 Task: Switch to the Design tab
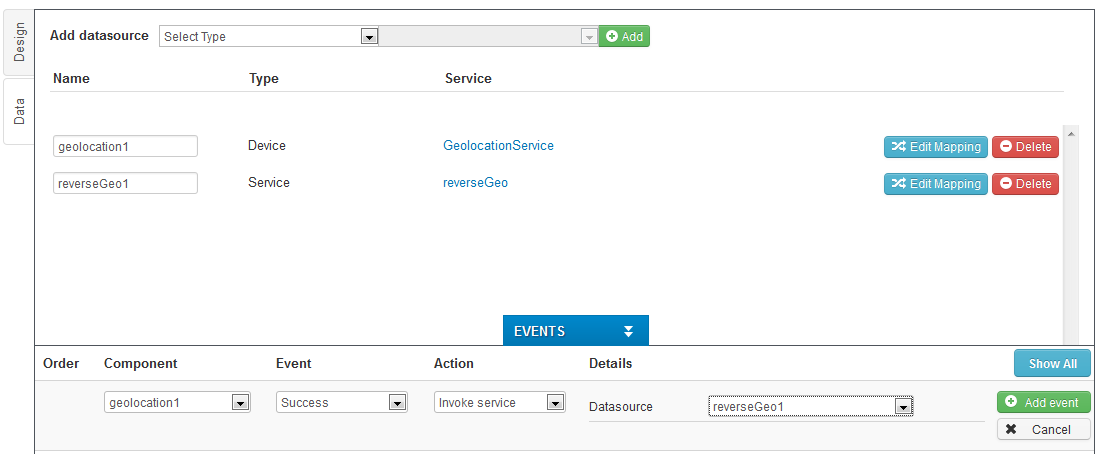(x=19, y=40)
